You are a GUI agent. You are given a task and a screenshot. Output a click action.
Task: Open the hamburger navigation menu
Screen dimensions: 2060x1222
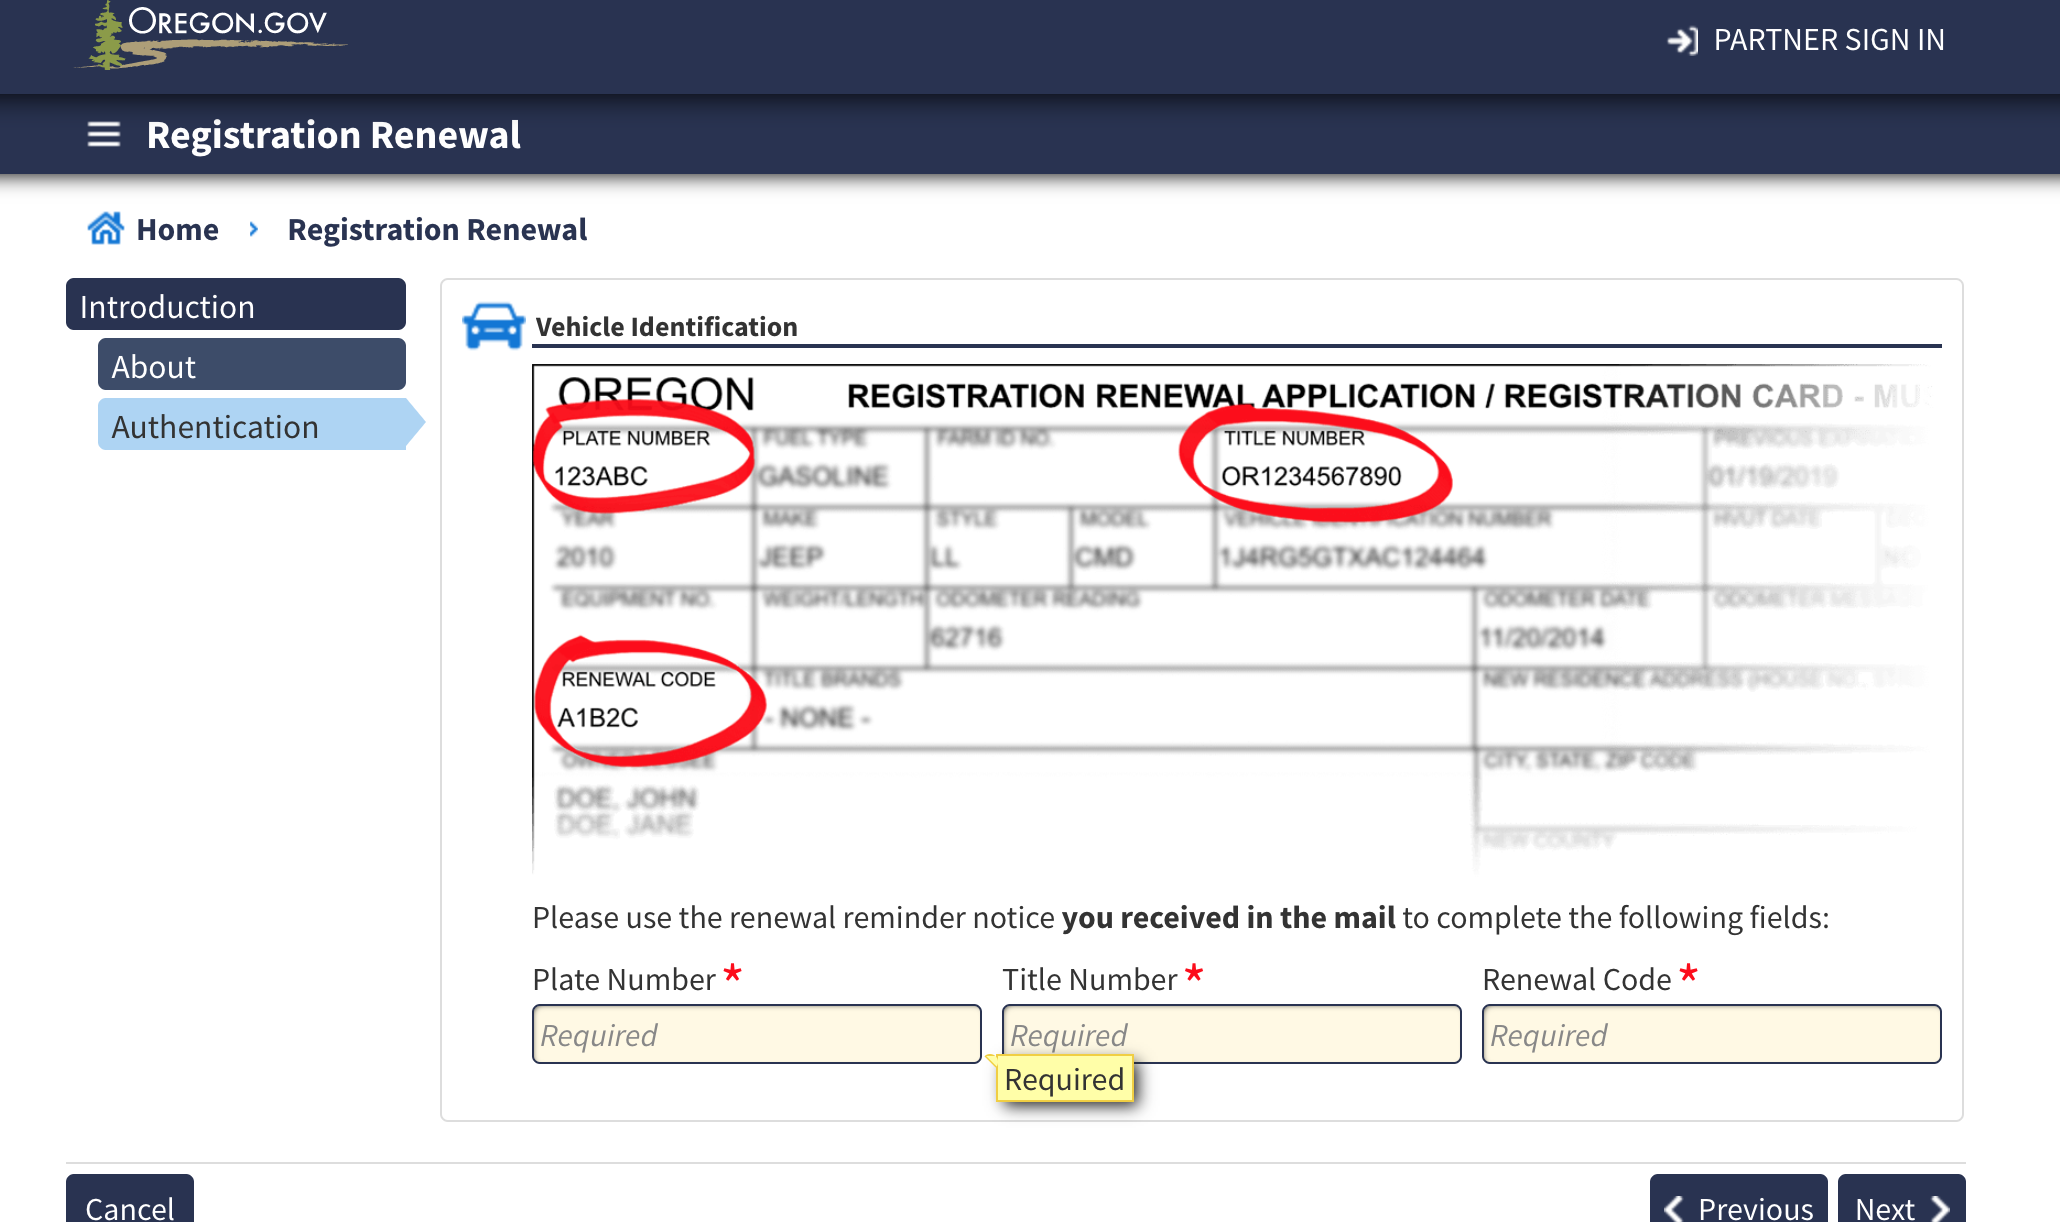pos(103,134)
